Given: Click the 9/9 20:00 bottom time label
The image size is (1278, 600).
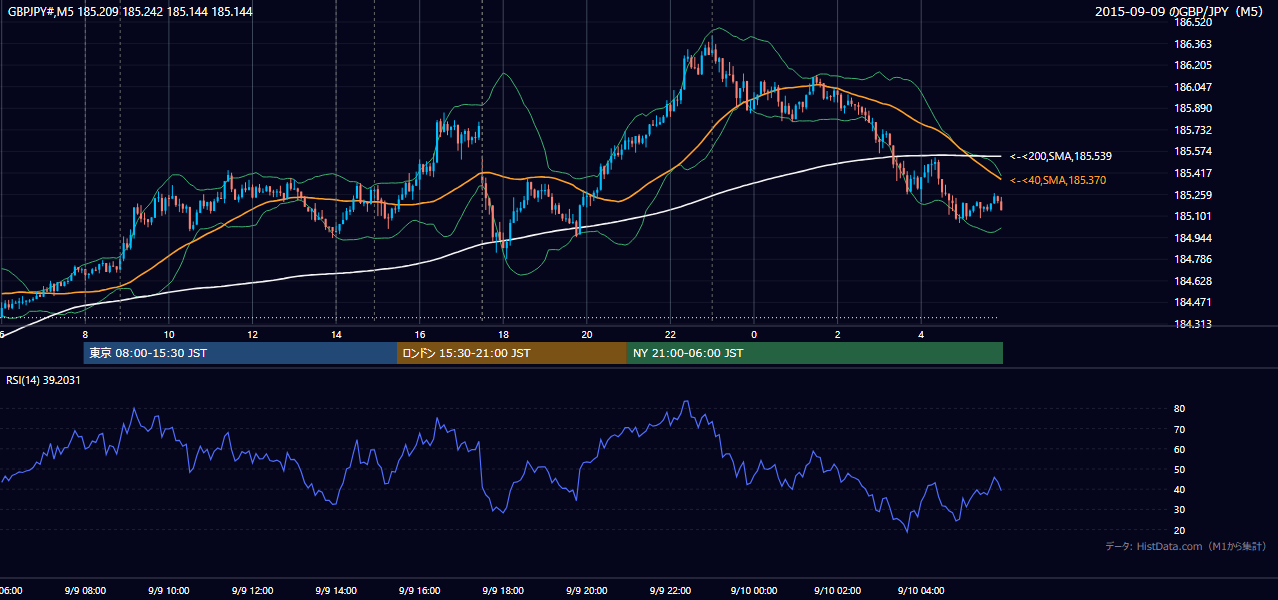Looking at the screenshot, I should [586, 590].
